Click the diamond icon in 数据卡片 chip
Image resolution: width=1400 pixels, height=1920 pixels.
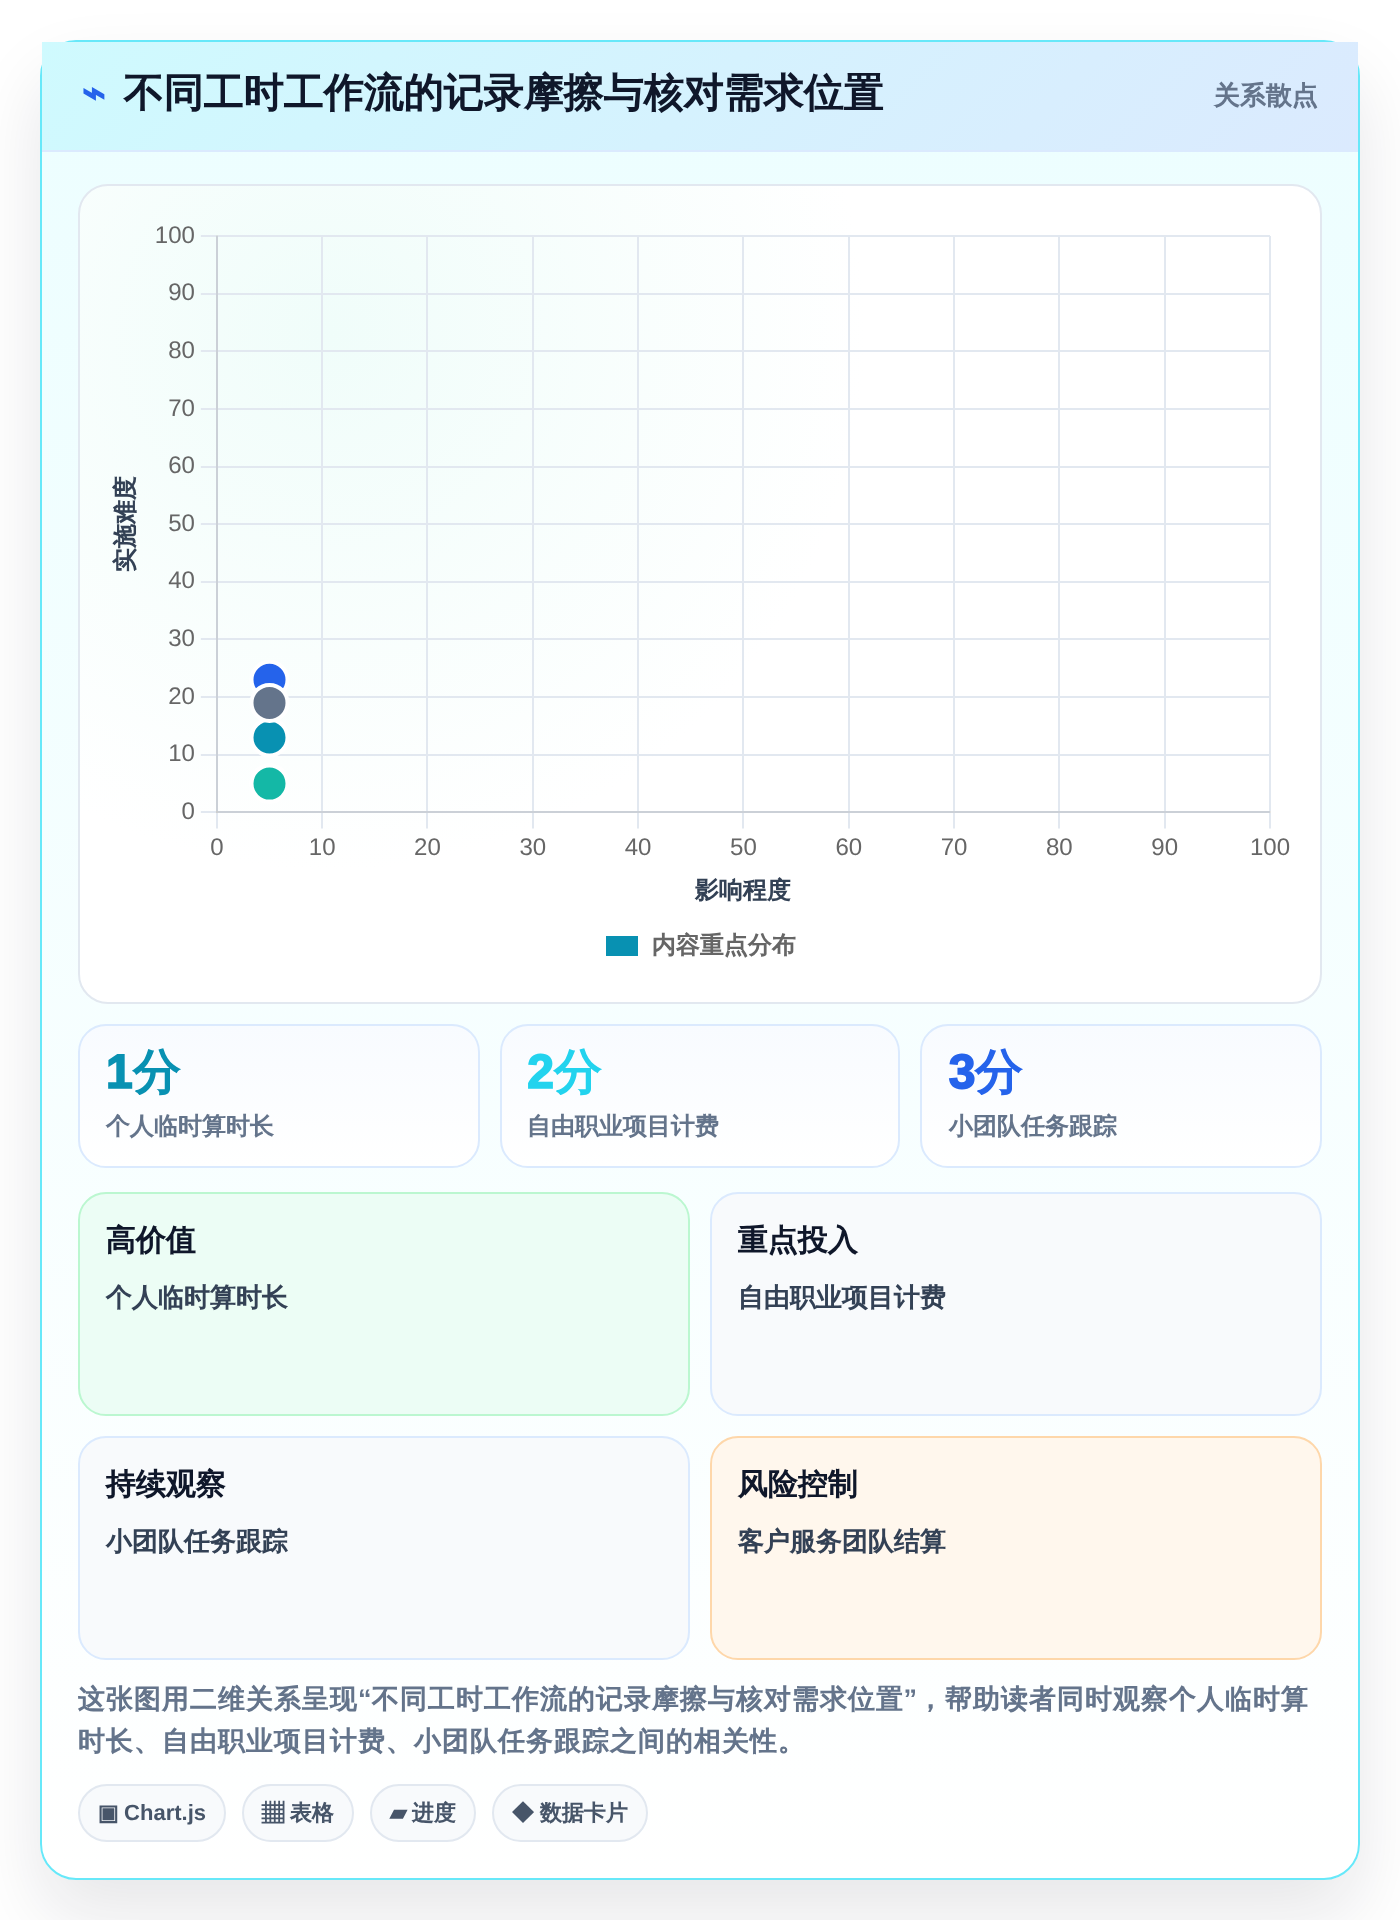click(522, 1812)
